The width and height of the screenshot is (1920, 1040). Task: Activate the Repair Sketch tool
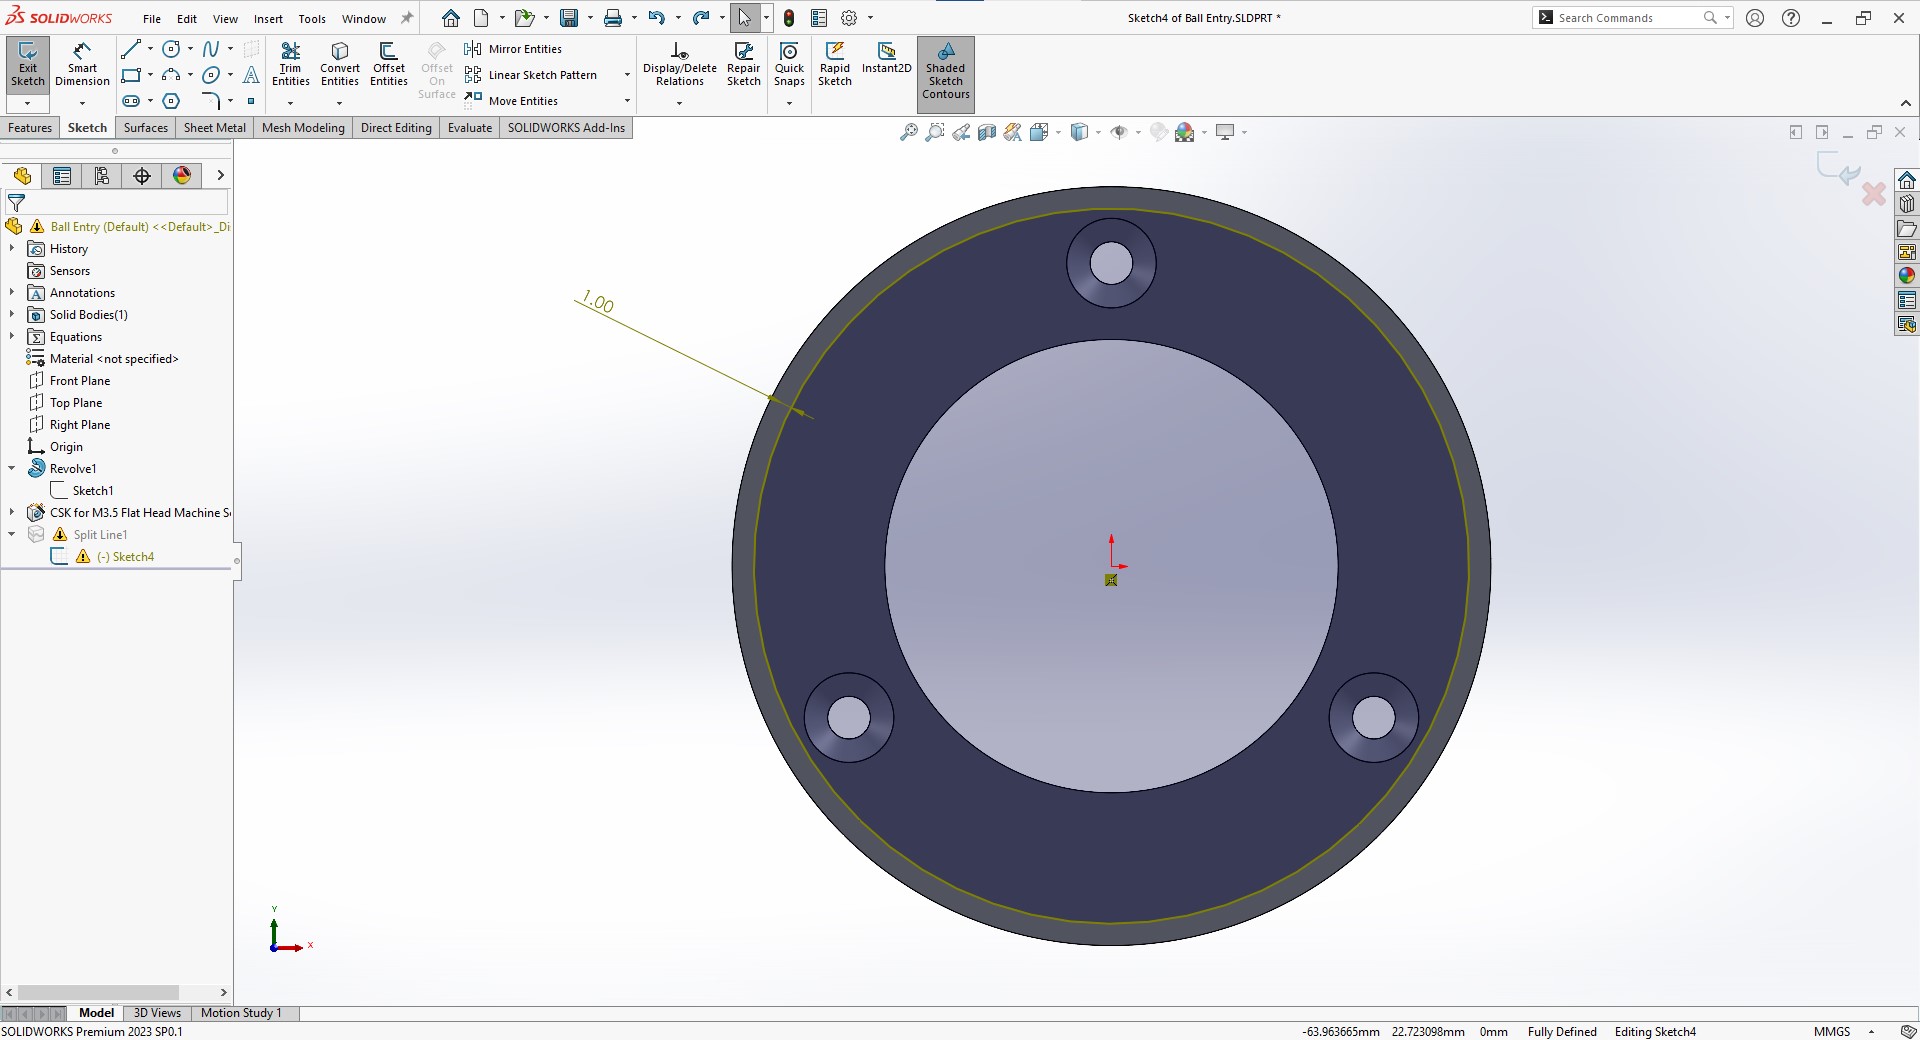point(743,62)
